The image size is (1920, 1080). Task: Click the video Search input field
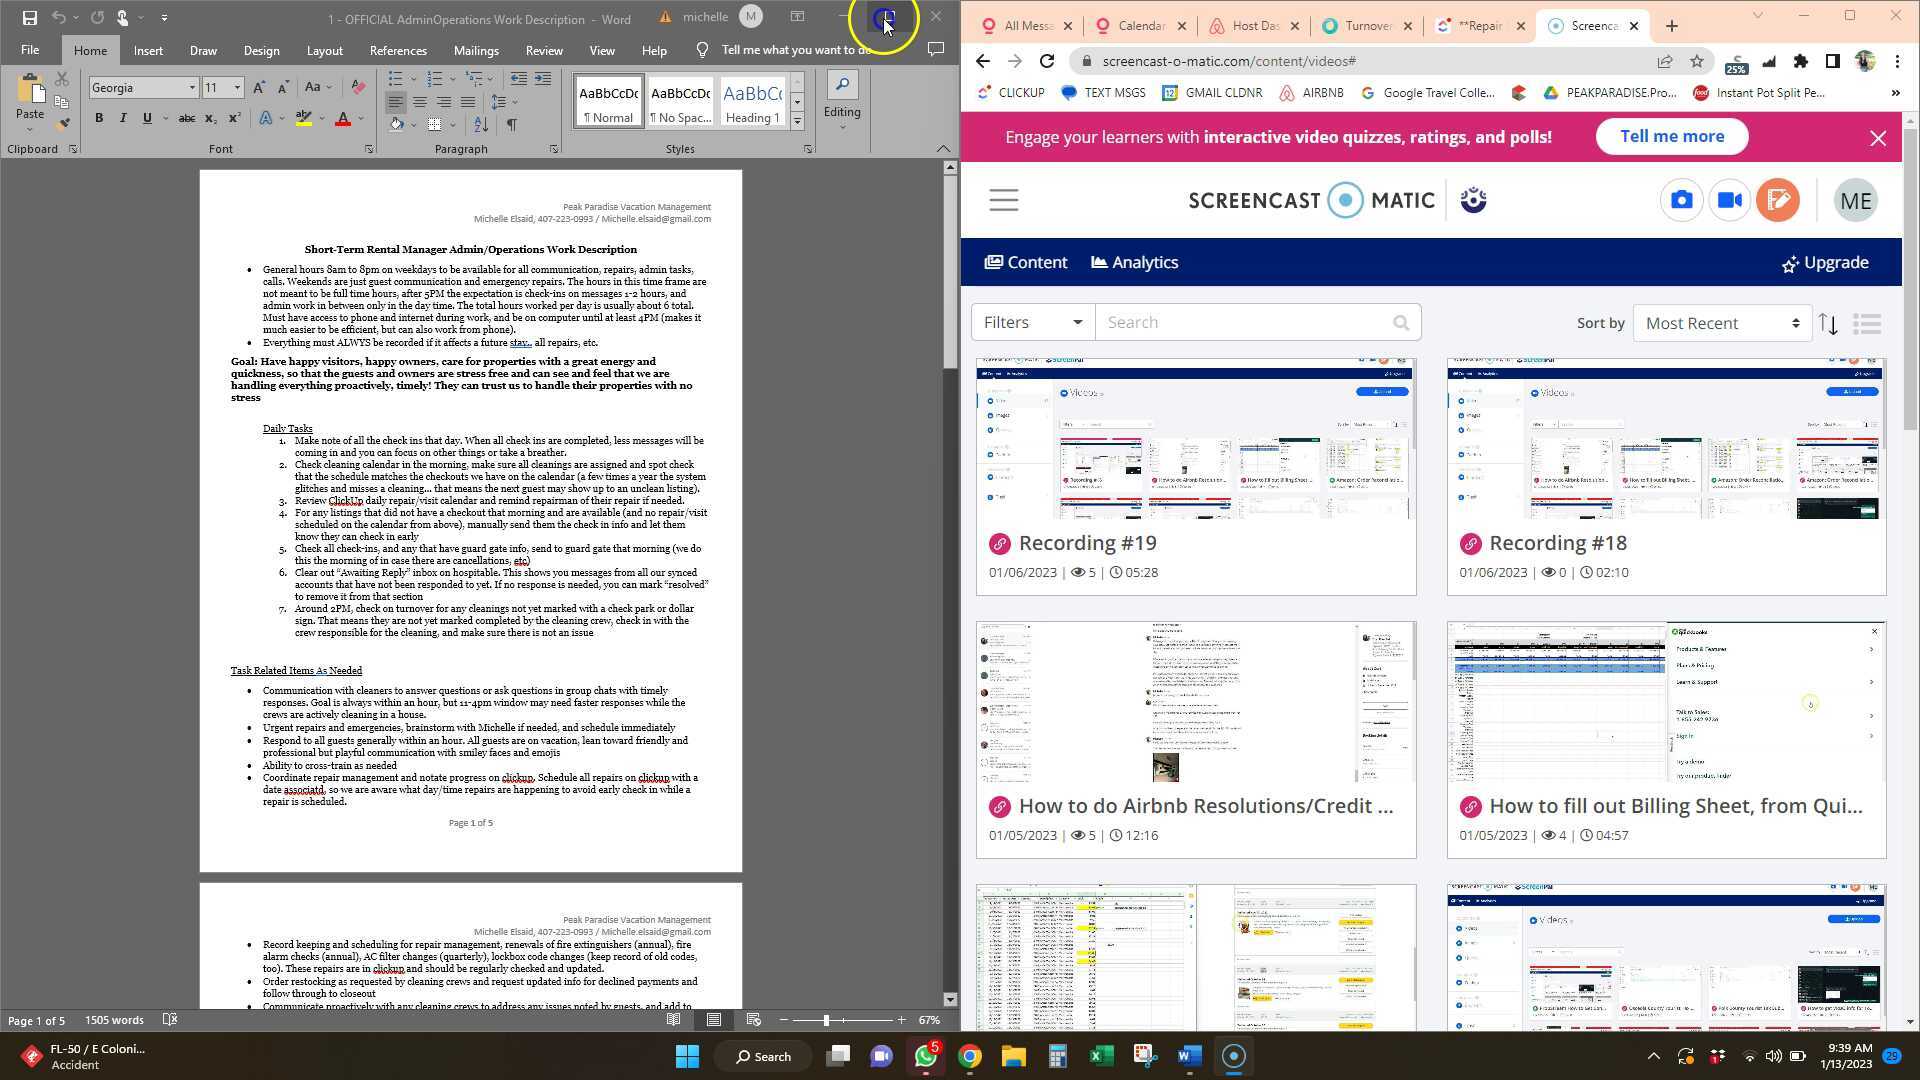click(x=1257, y=323)
